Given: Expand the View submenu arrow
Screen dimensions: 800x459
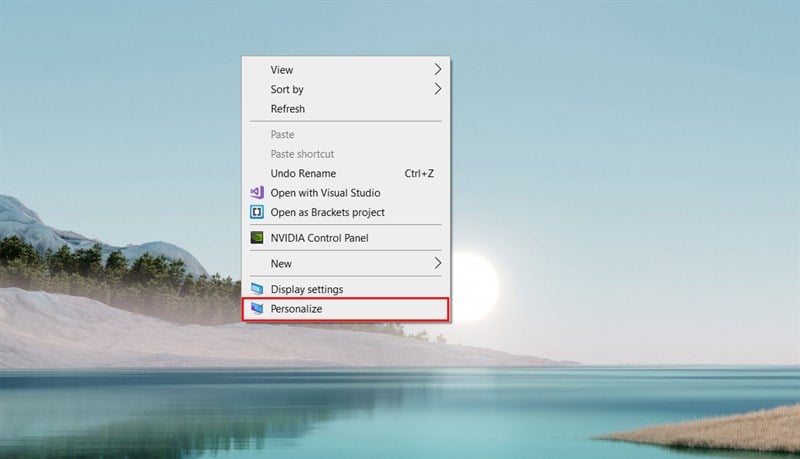Looking at the screenshot, I should [437, 70].
